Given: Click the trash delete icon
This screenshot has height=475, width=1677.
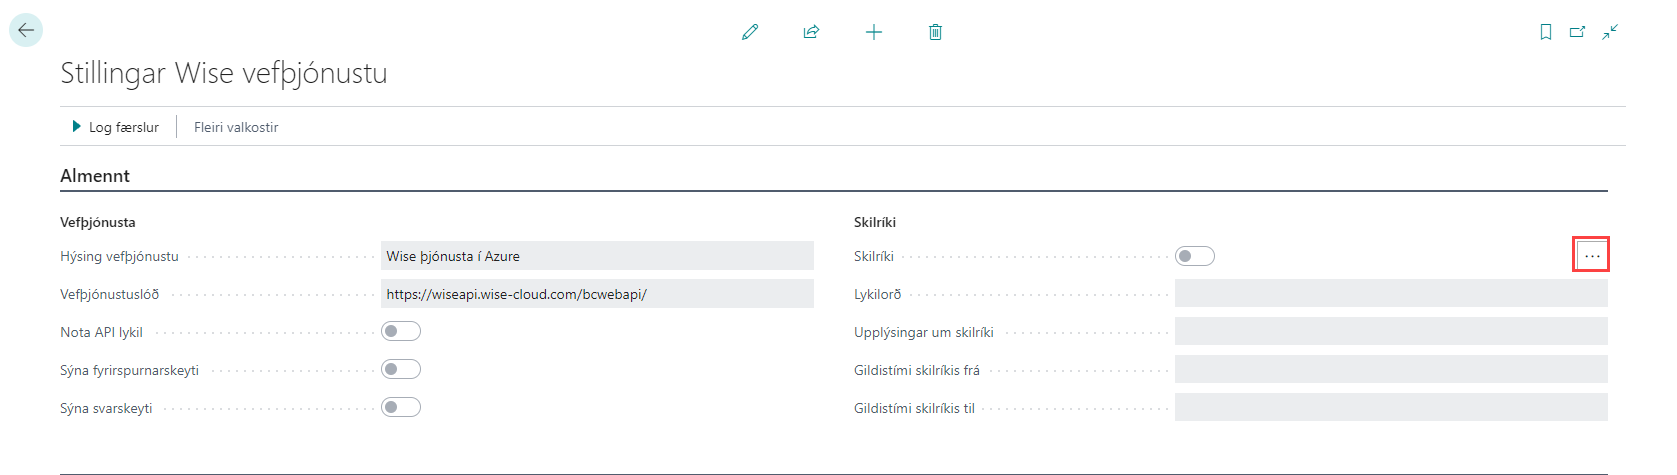Looking at the screenshot, I should pos(935,32).
